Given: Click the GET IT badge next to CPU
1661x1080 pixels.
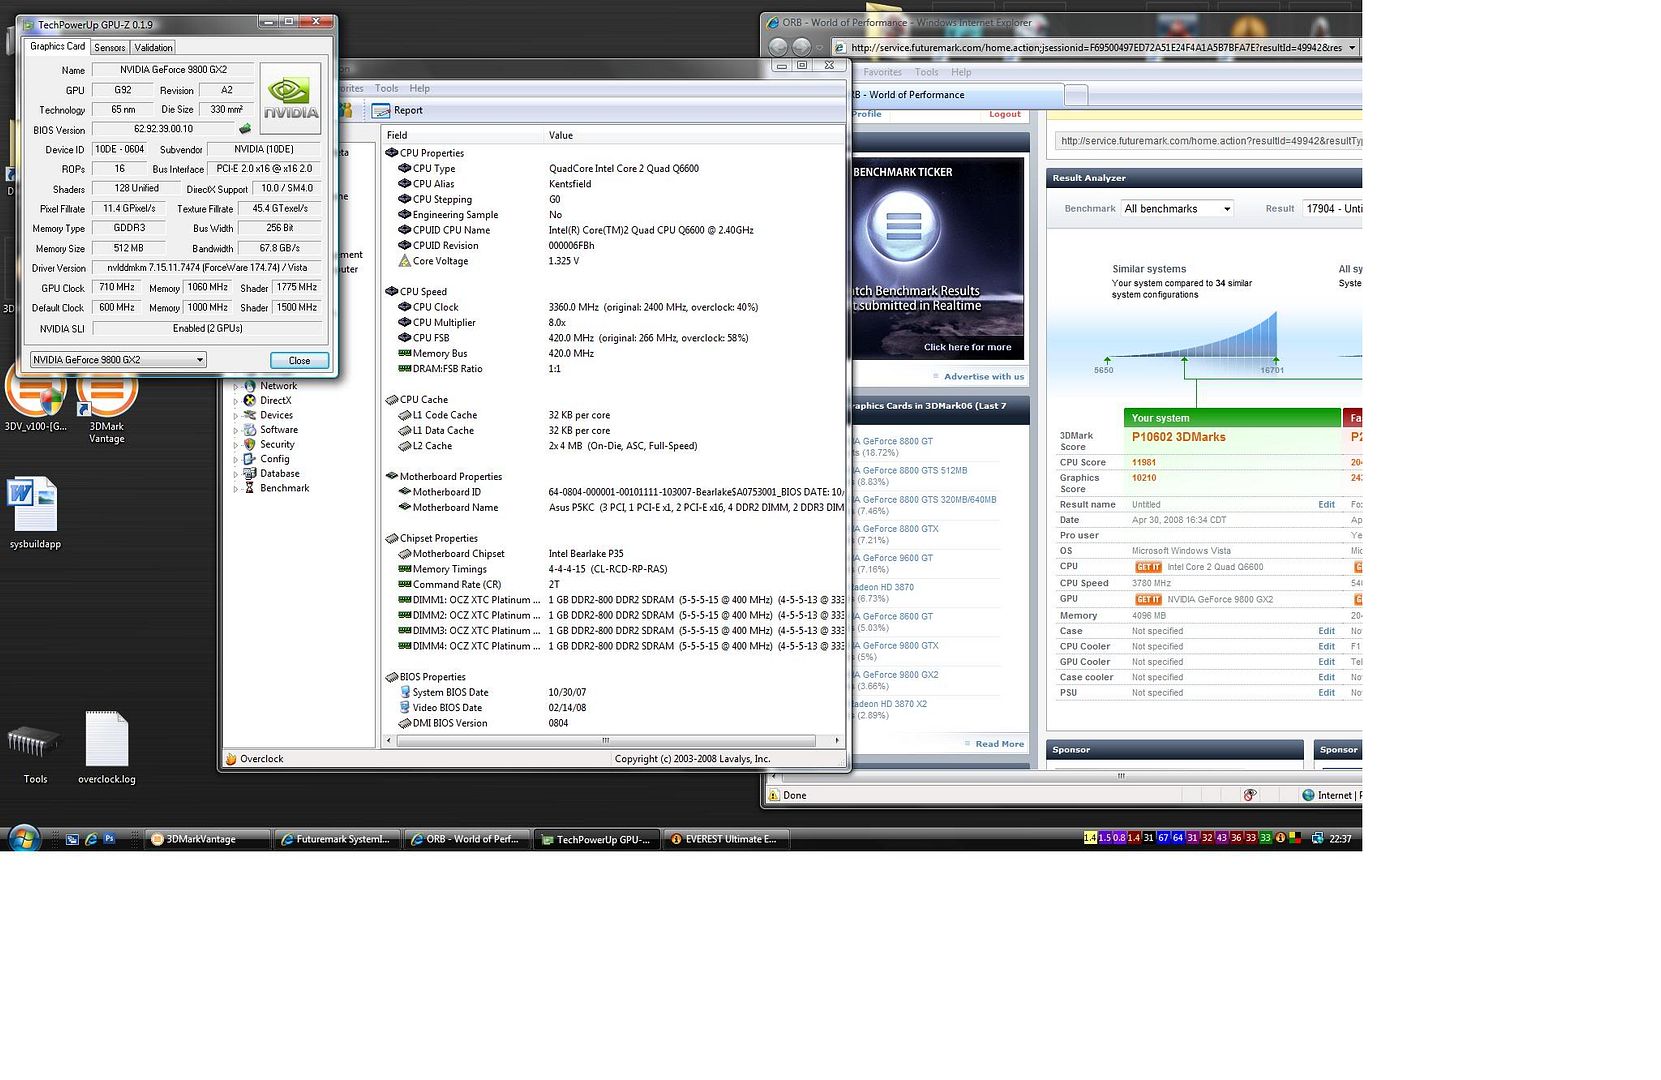Looking at the screenshot, I should click(1148, 567).
